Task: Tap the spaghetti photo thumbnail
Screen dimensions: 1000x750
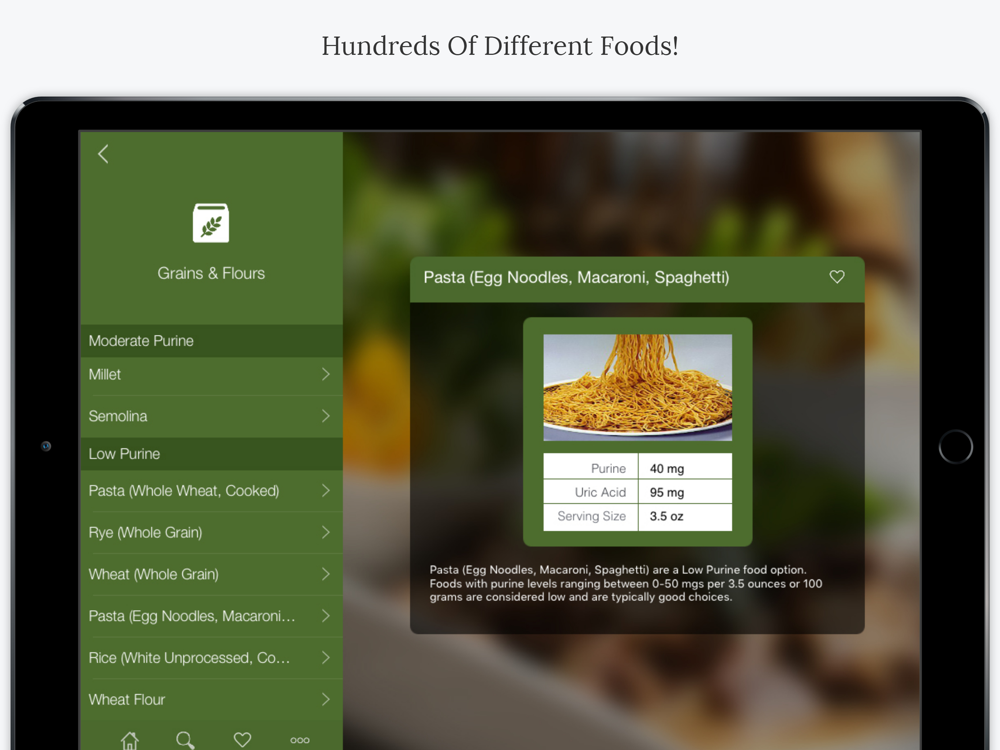Action: point(637,387)
